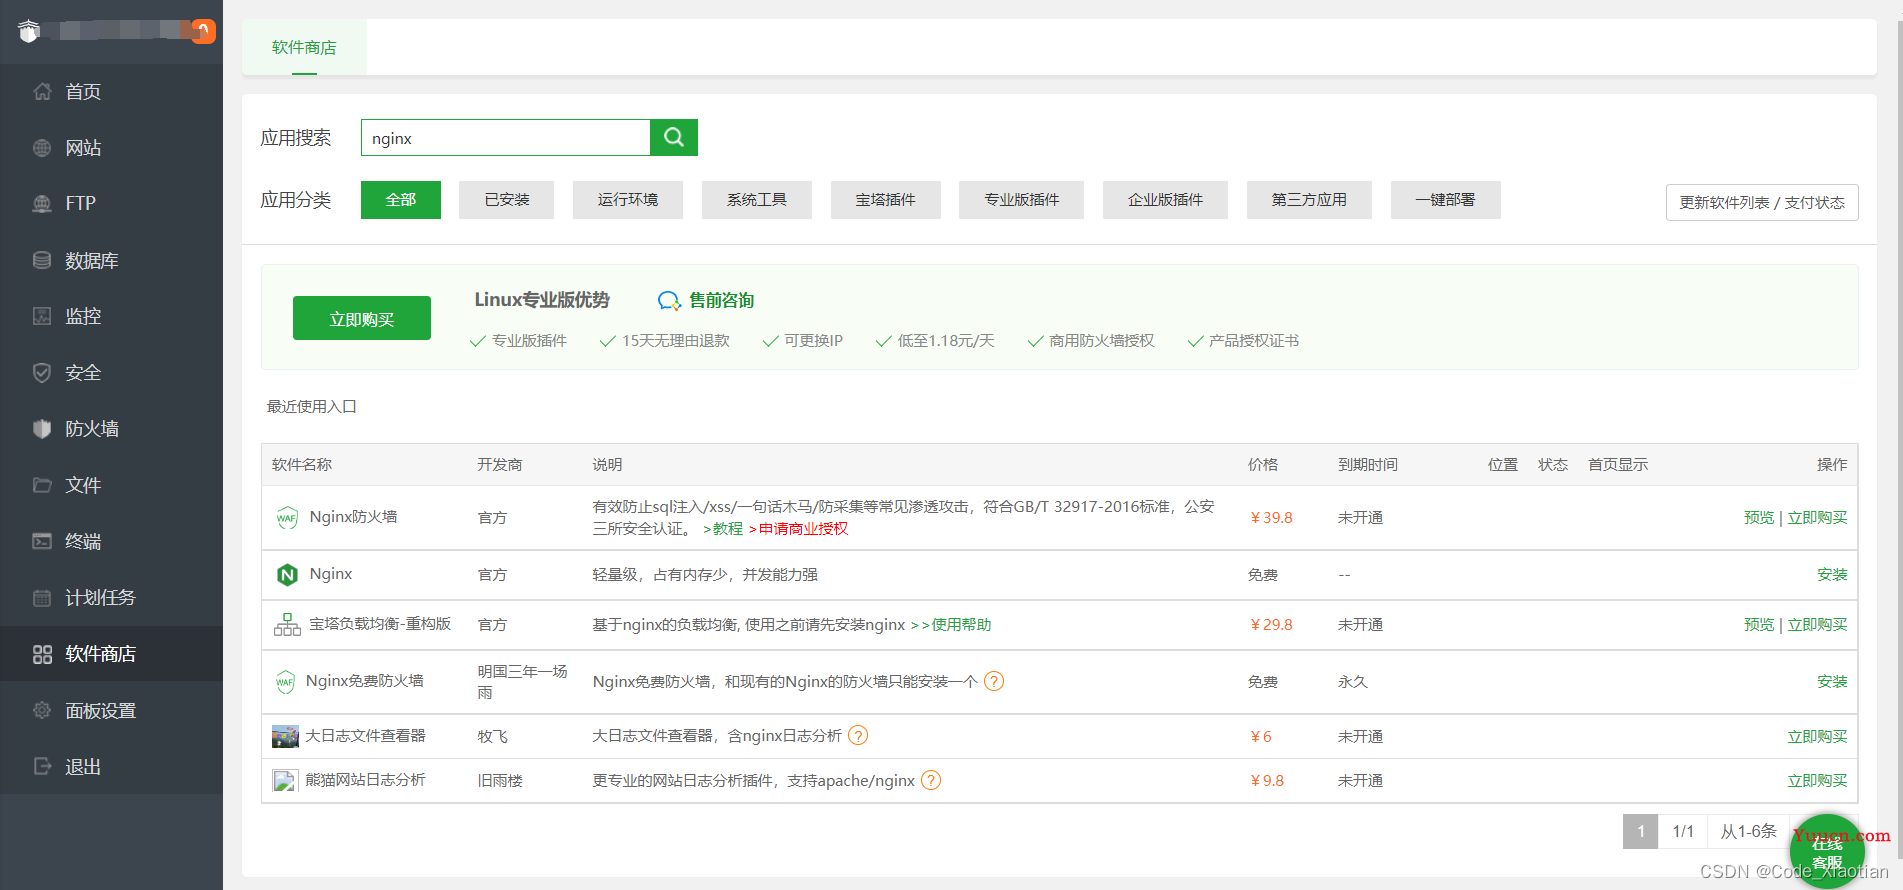
Task: Open the 软件商店 tab
Action: [x=304, y=47]
